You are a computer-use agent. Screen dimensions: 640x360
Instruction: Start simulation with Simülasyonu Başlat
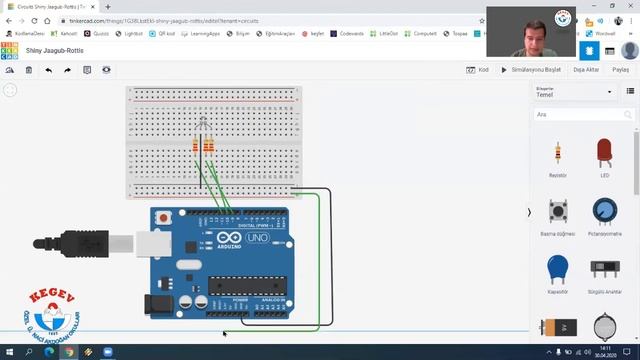tap(531, 70)
